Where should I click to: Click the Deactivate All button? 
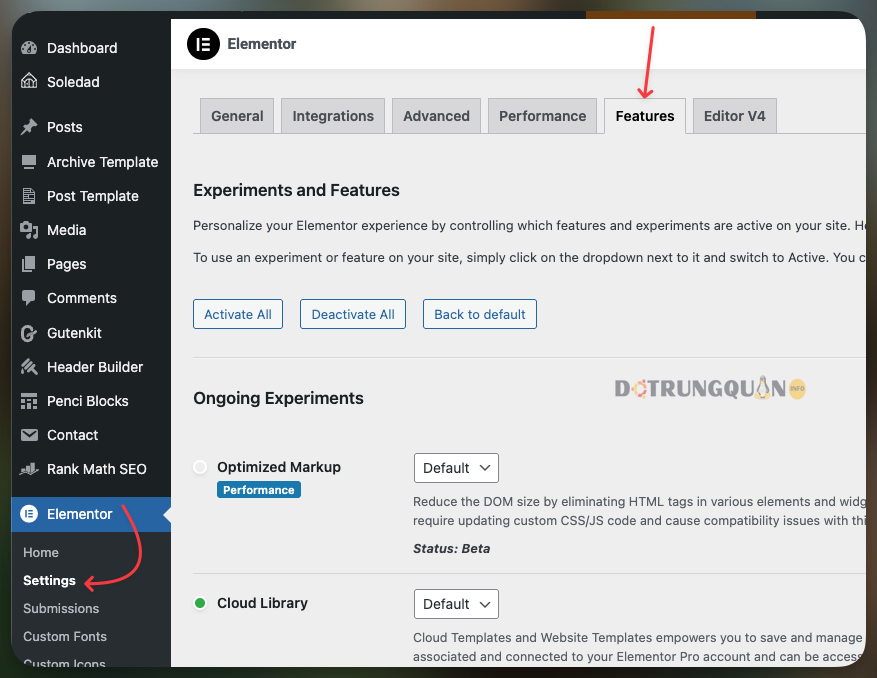353,314
